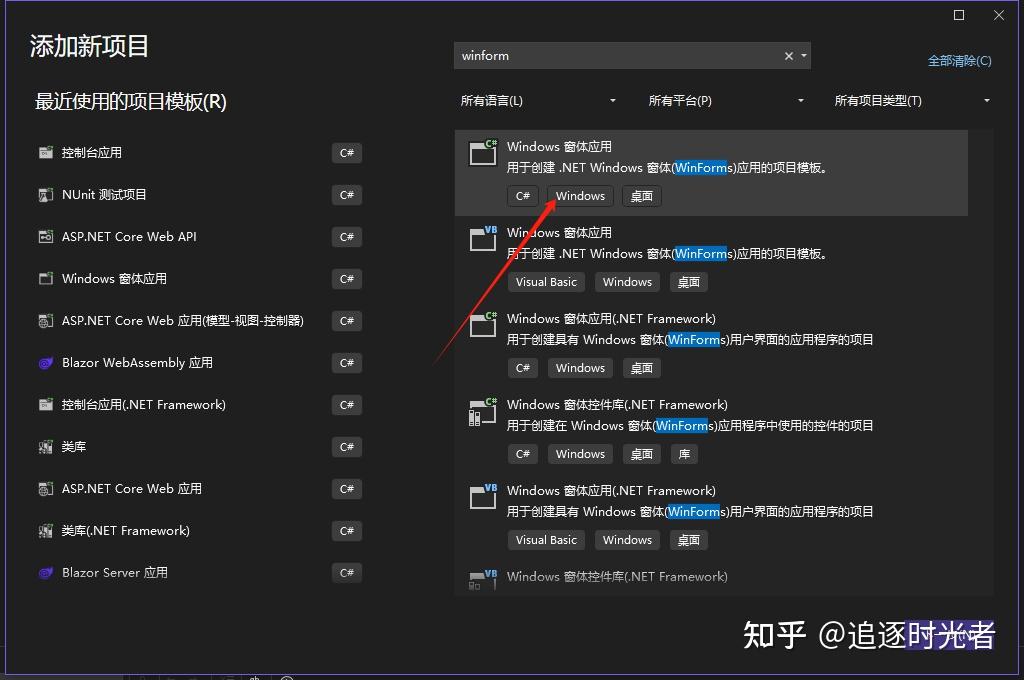Toggle the 桌面 tag filter

point(641,196)
